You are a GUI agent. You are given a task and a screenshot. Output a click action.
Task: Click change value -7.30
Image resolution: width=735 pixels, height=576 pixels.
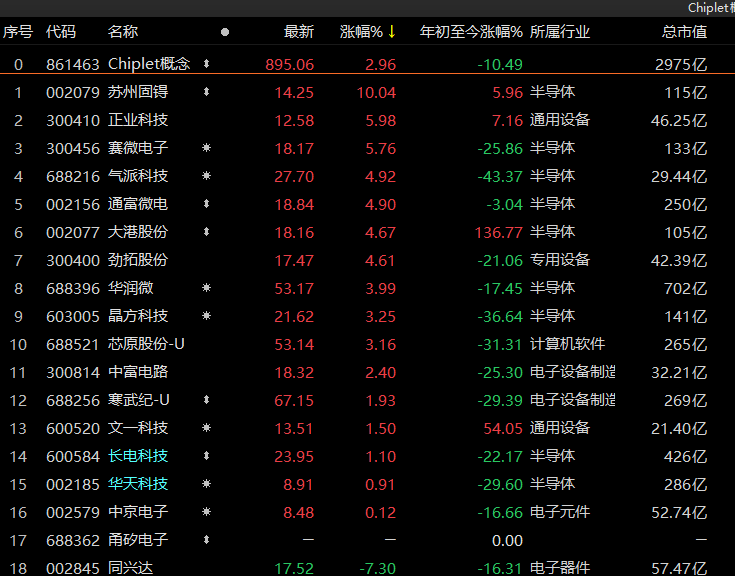[x=378, y=568]
